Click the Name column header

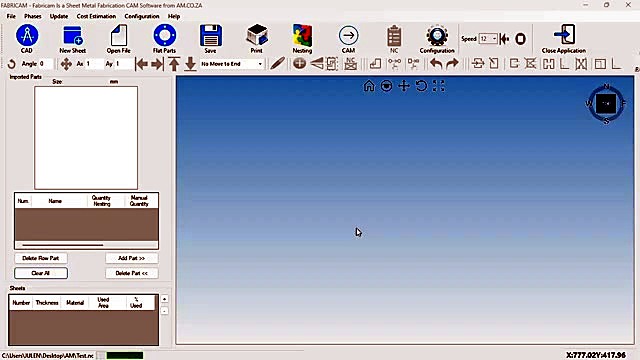pos(55,201)
